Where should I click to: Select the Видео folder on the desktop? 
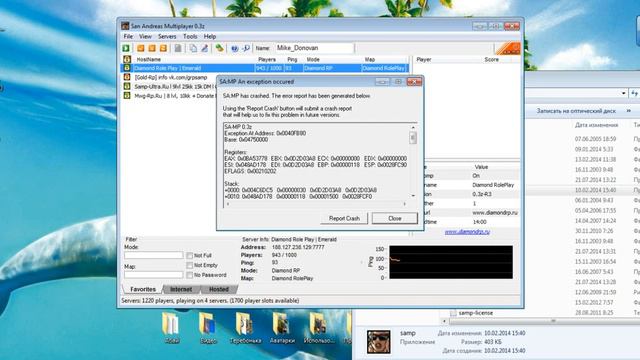[208, 328]
